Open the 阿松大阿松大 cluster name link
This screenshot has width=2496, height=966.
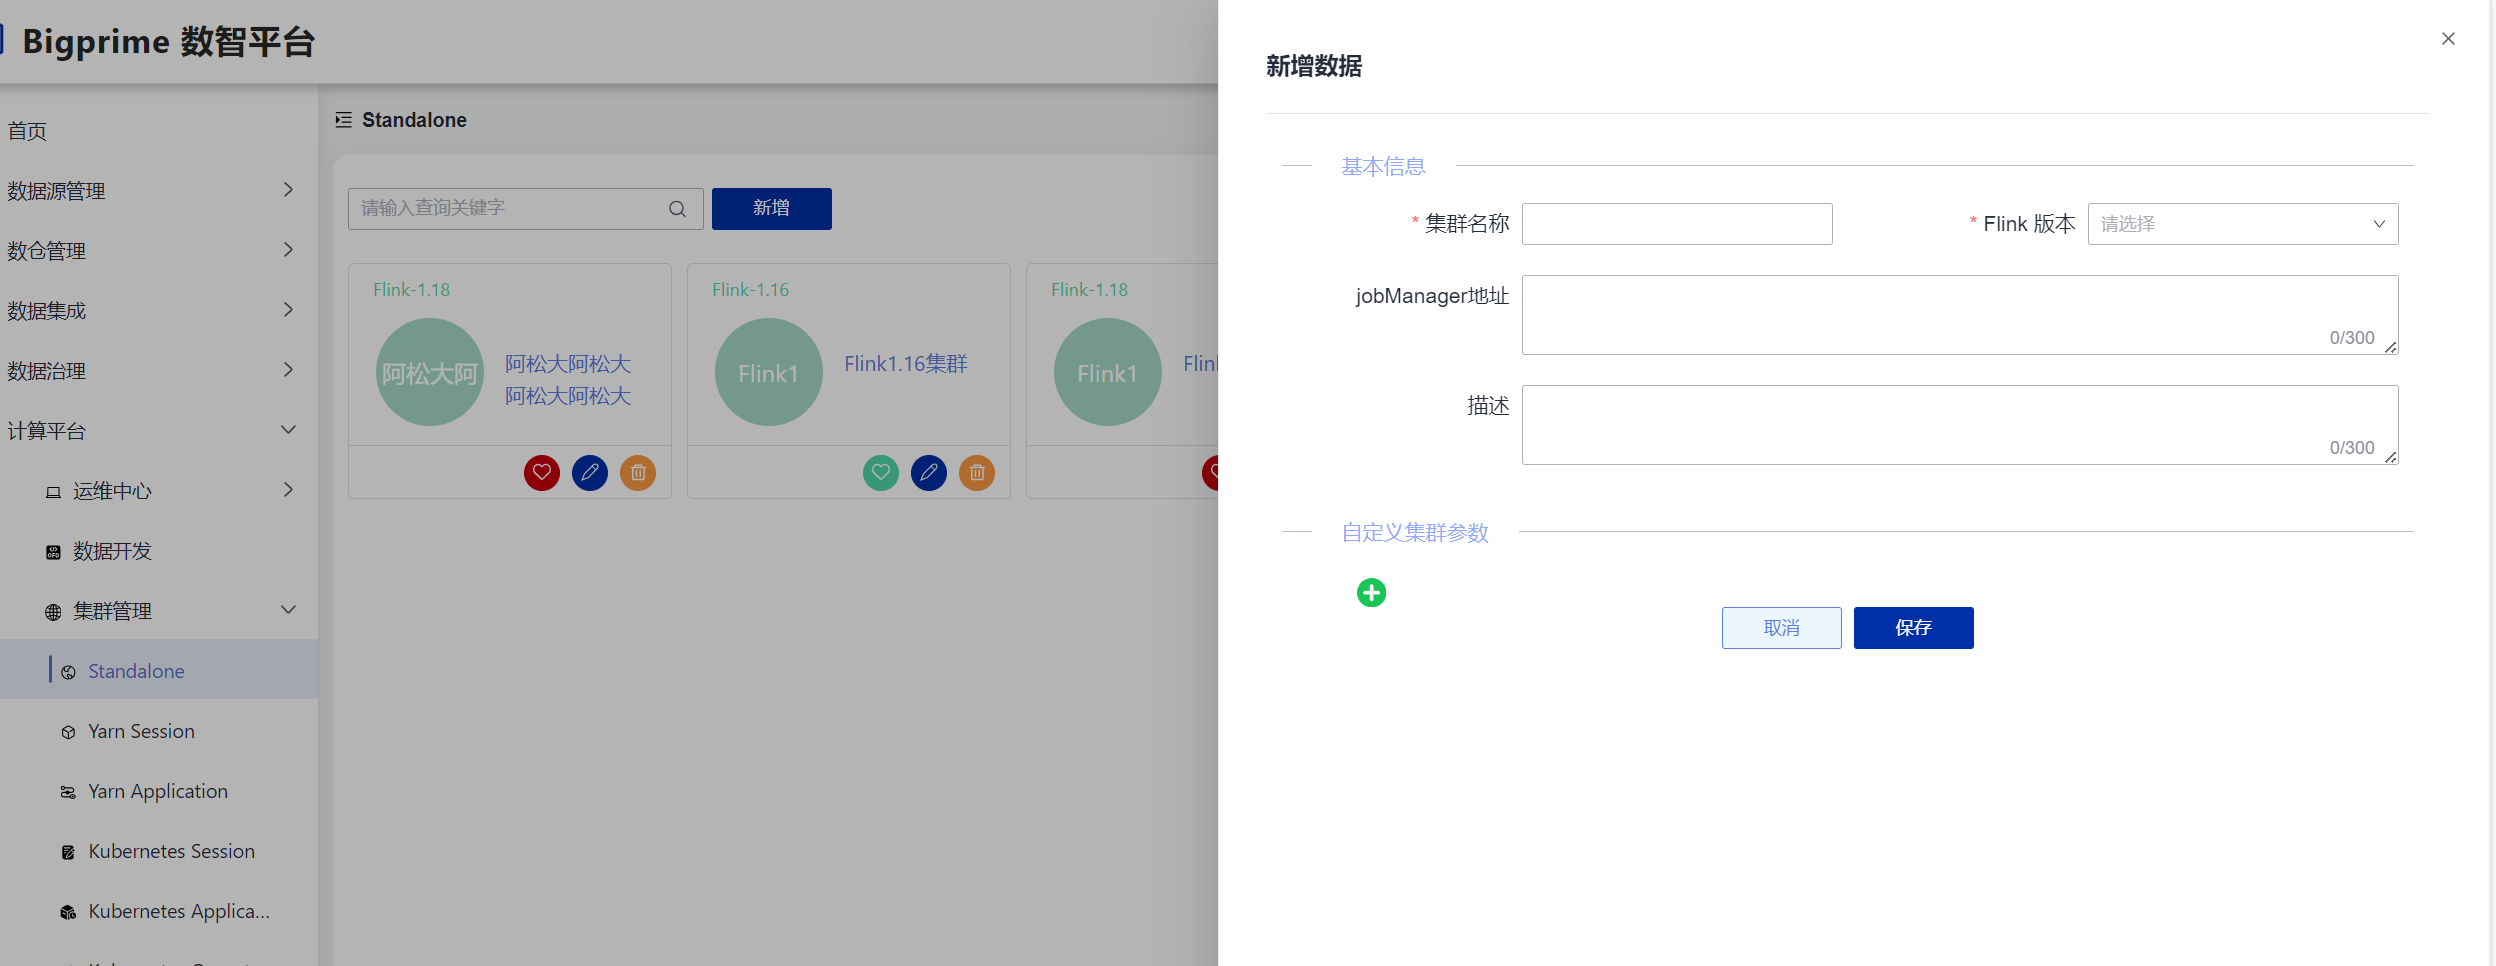(x=568, y=380)
